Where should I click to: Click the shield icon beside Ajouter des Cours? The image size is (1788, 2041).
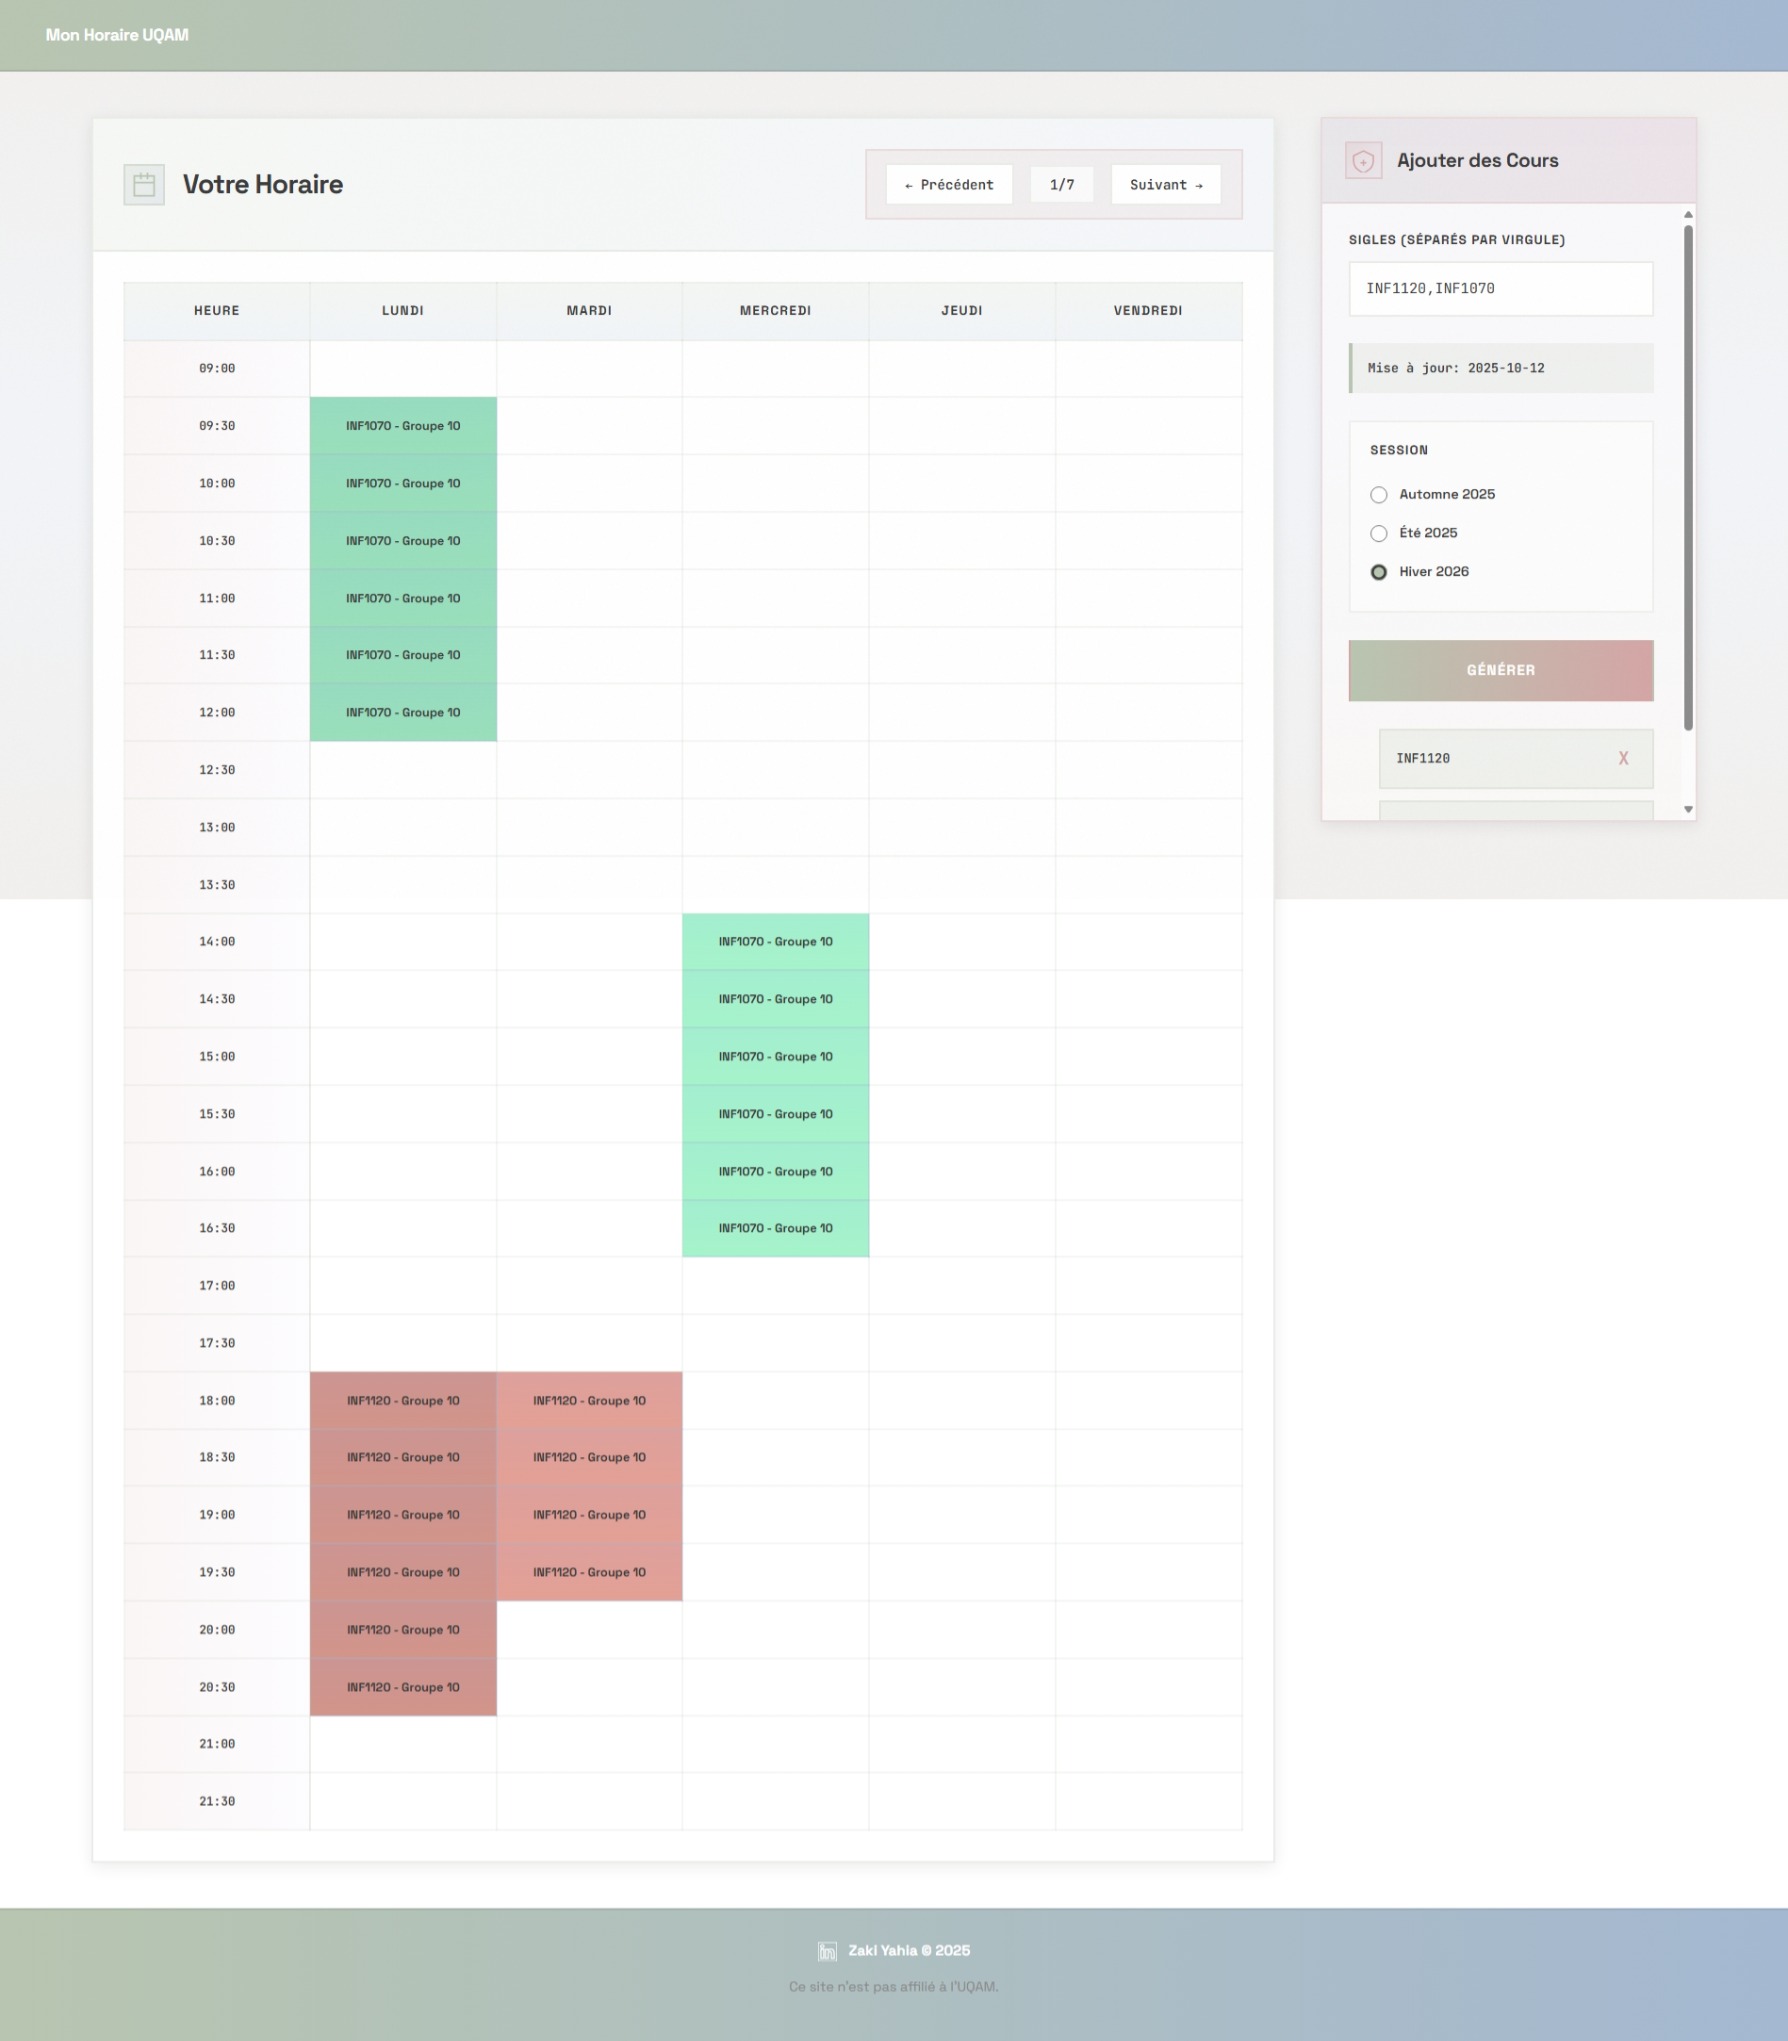[1363, 161]
